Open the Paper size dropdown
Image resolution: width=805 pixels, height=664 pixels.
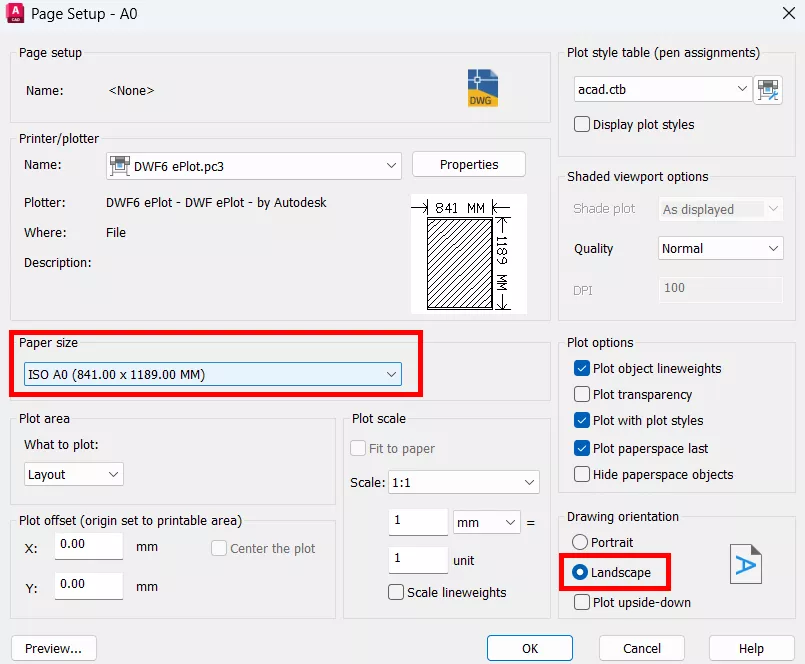213,375
